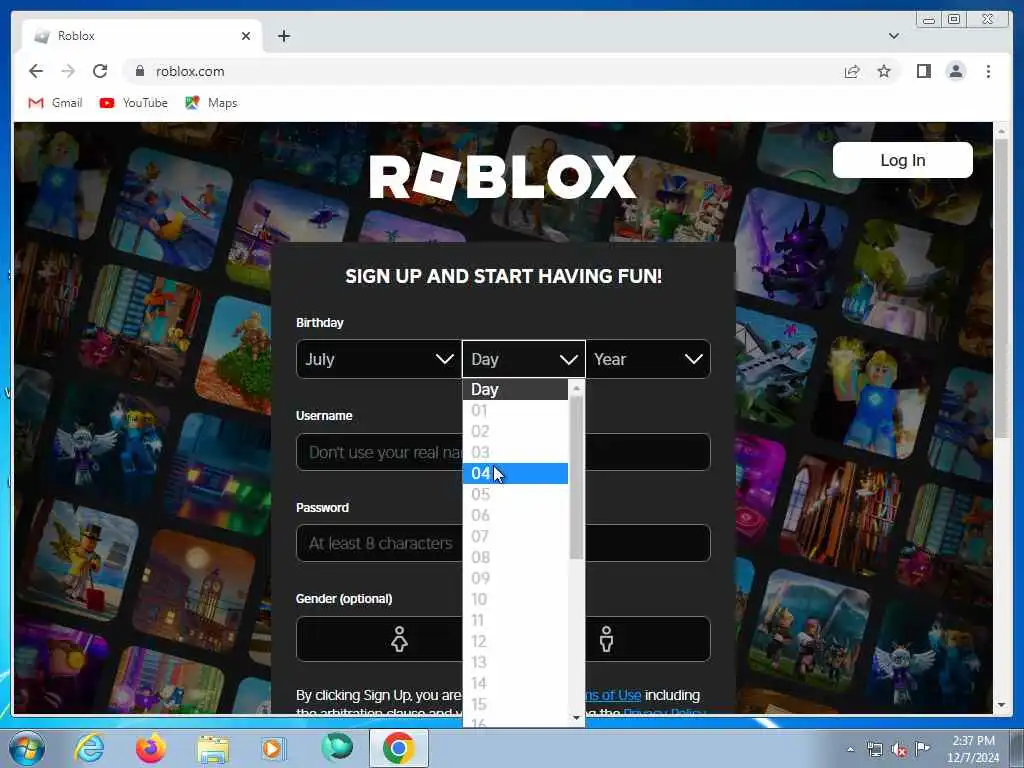Screen dimensions: 1024x768
Task: Select the female gender icon
Action: [399, 639]
